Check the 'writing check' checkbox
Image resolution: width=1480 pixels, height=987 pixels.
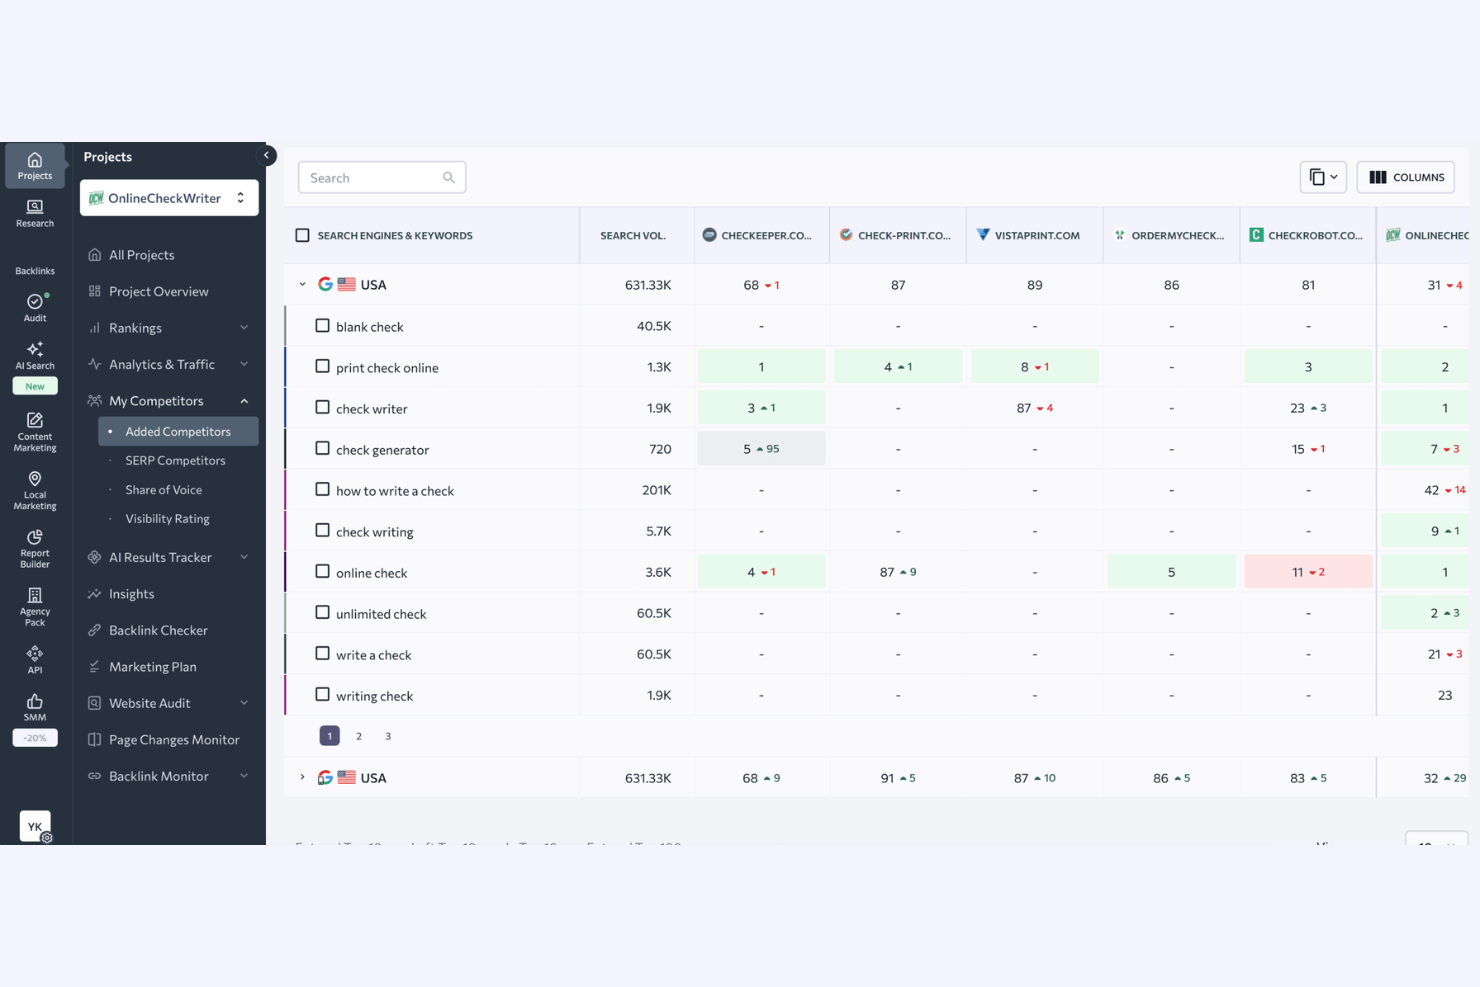[x=322, y=695]
